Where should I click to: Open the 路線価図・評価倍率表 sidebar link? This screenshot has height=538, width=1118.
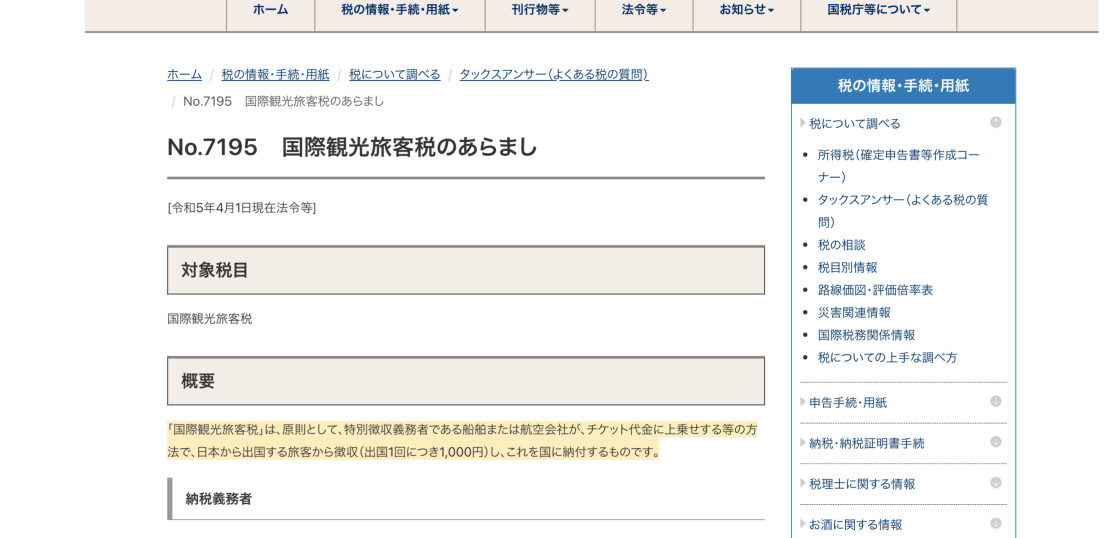click(x=875, y=290)
